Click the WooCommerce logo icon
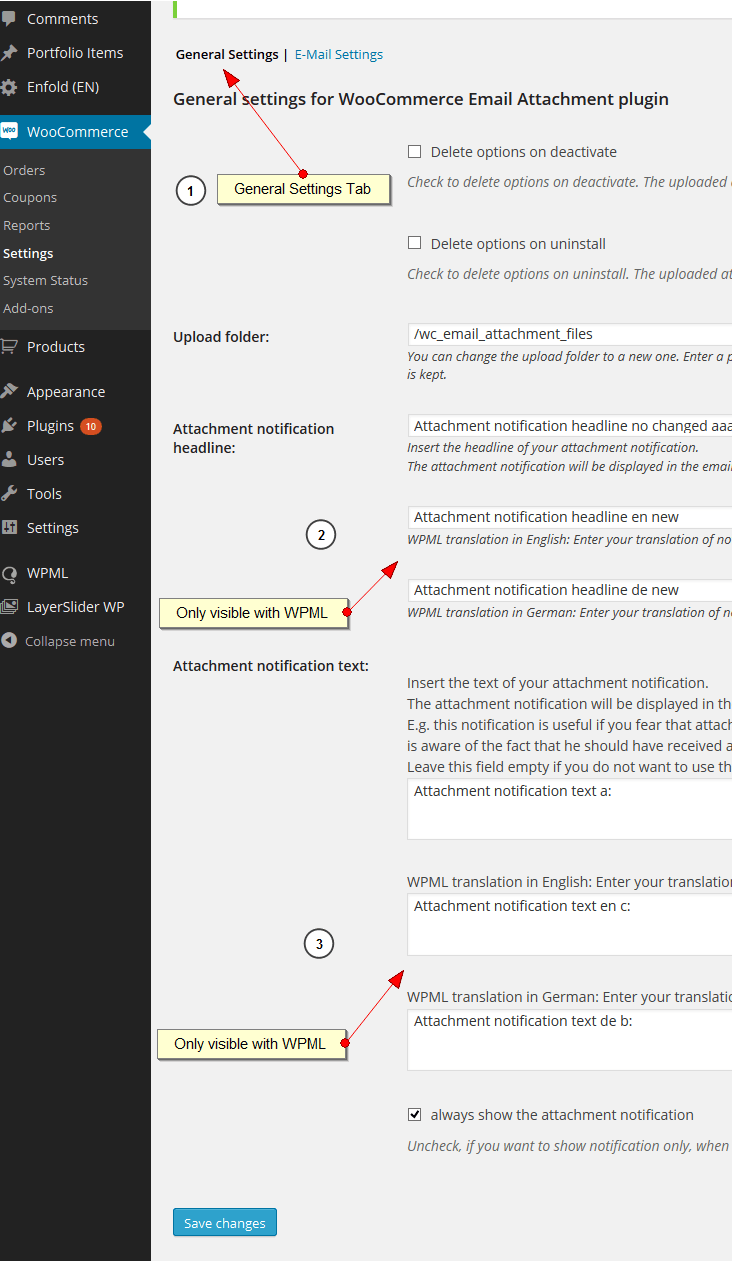This screenshot has height=1261, width=732. pyautogui.click(x=9, y=131)
